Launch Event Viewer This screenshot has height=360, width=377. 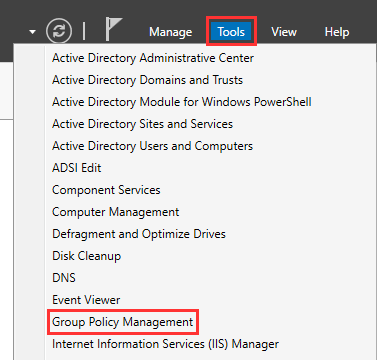[x=86, y=300]
